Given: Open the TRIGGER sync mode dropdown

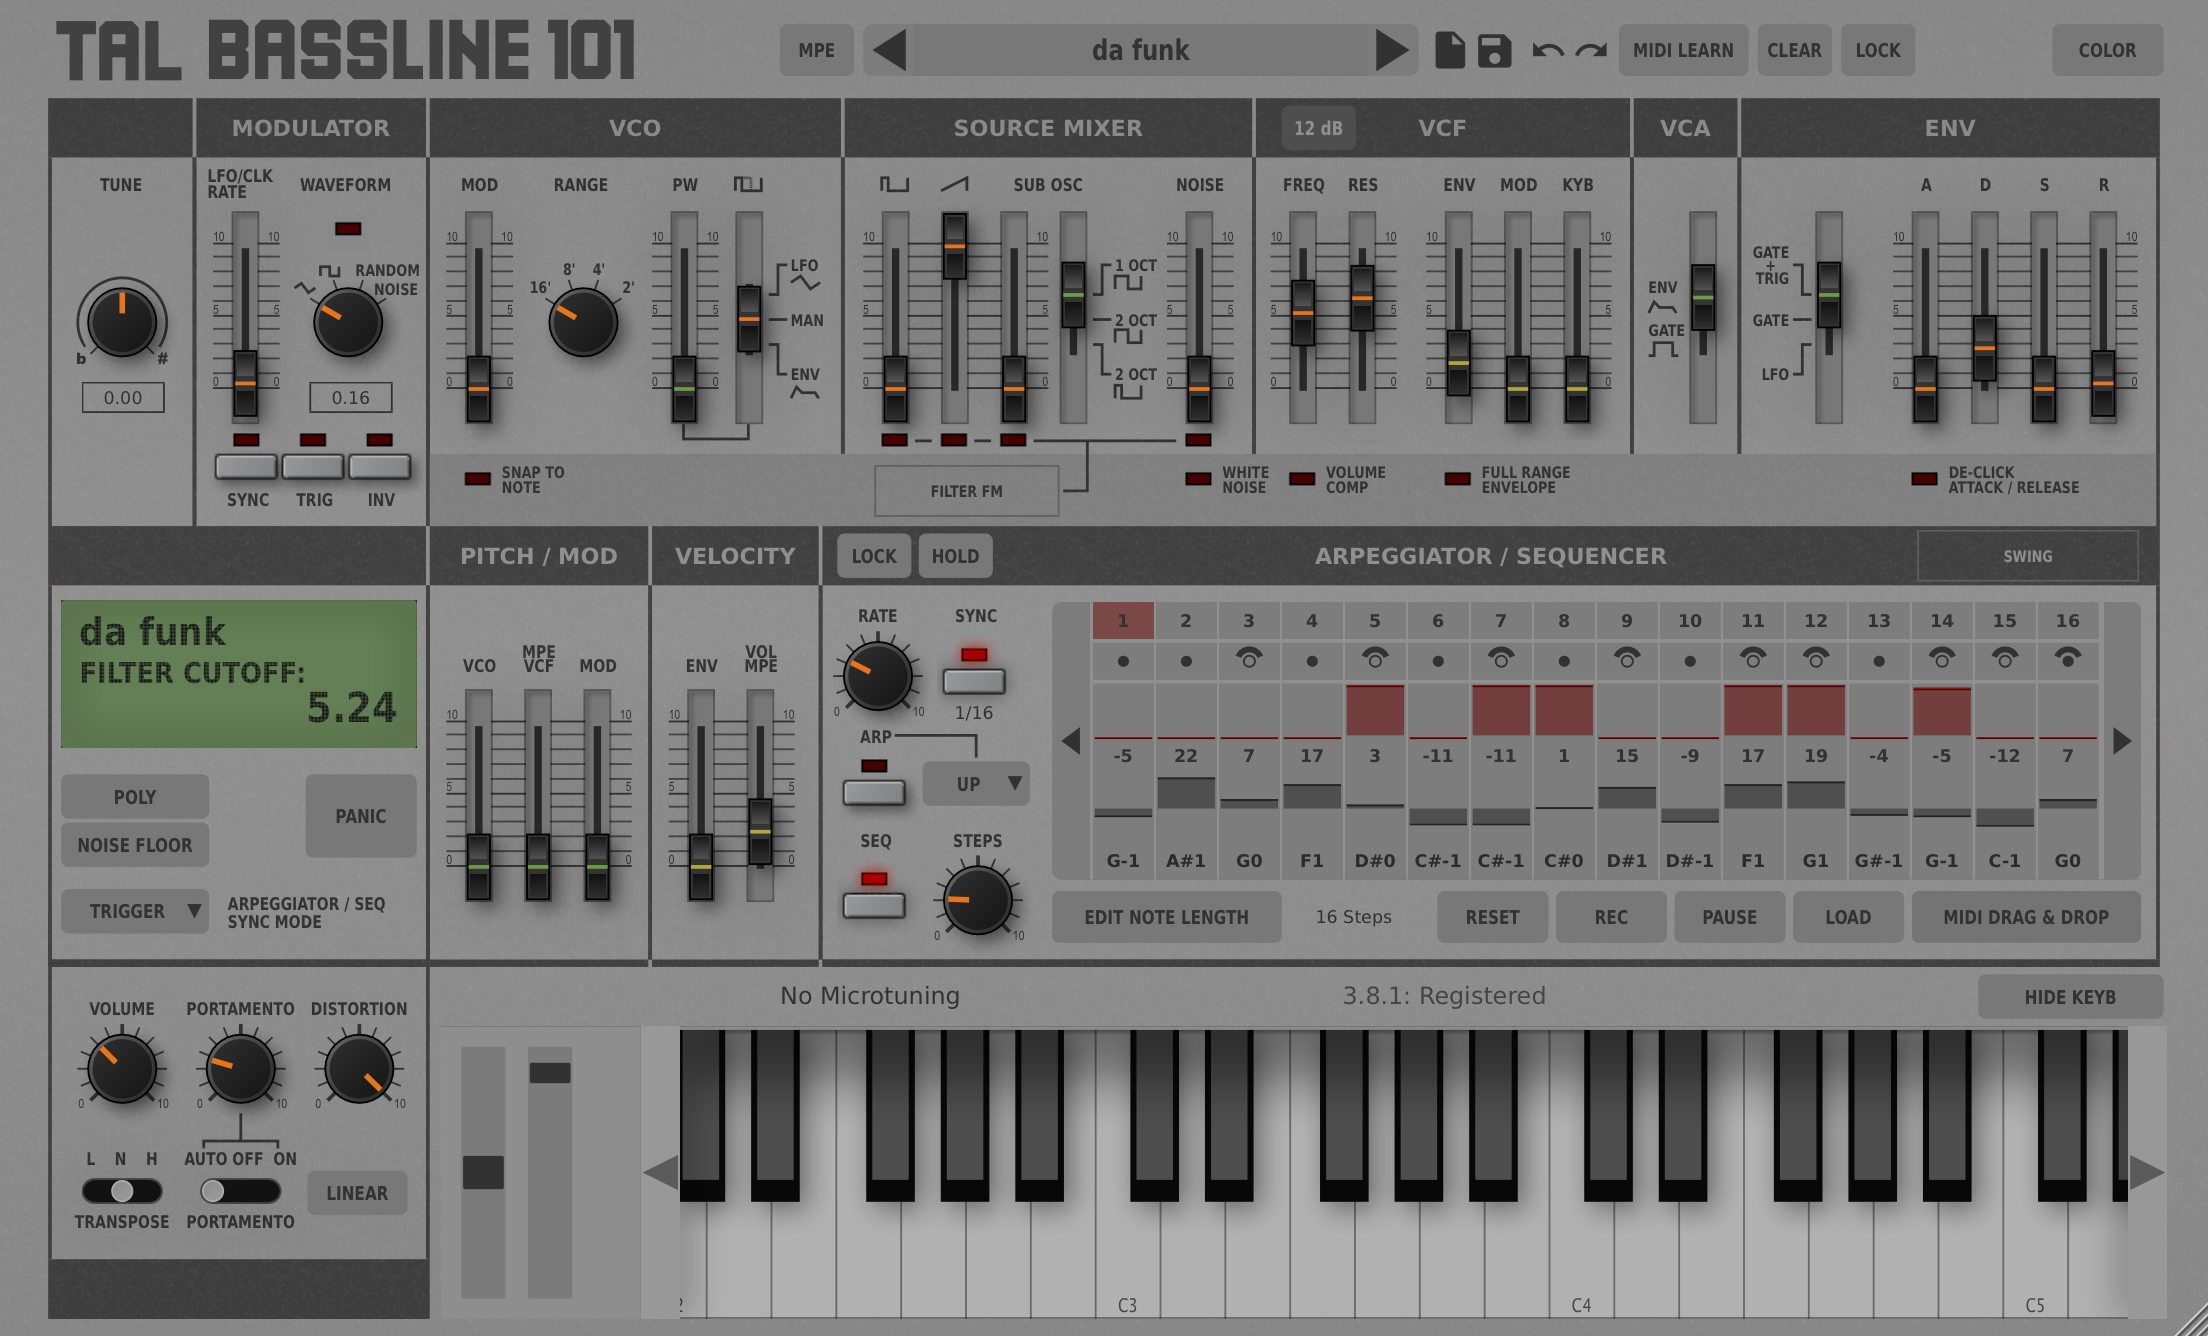Looking at the screenshot, I should pyautogui.click(x=135, y=911).
